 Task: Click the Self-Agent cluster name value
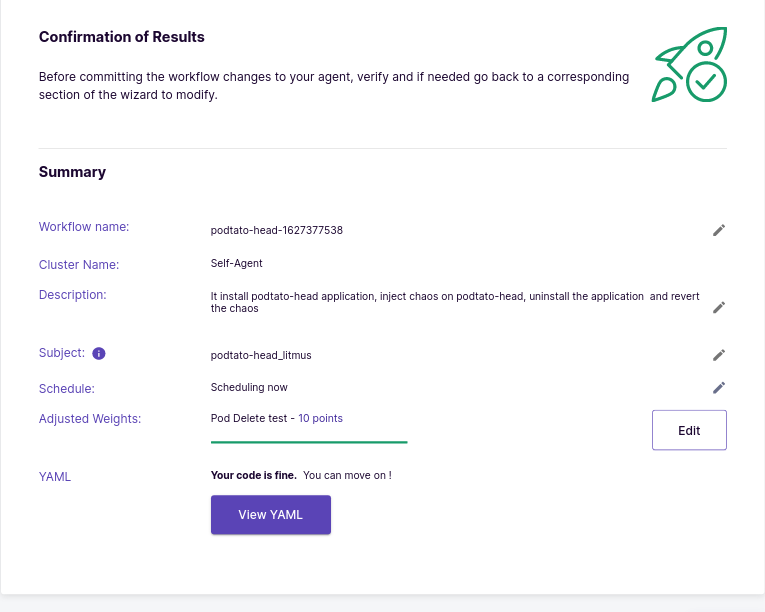pos(237,264)
